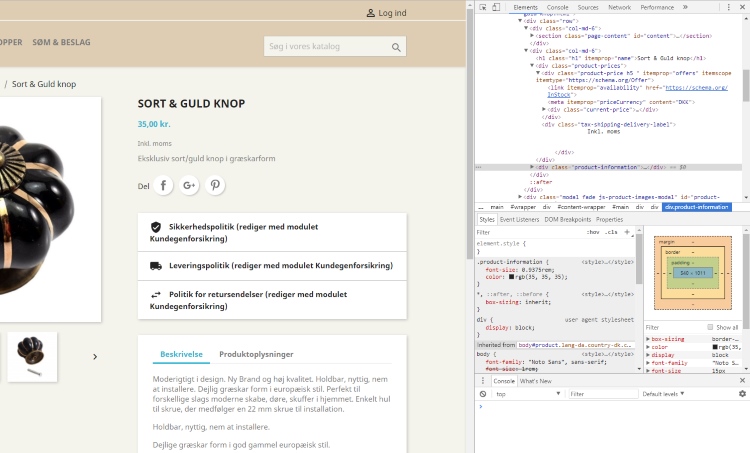Image resolution: width=750 pixels, height=453 pixels.
Task: Toggle the :hov element state panel
Action: click(x=593, y=232)
